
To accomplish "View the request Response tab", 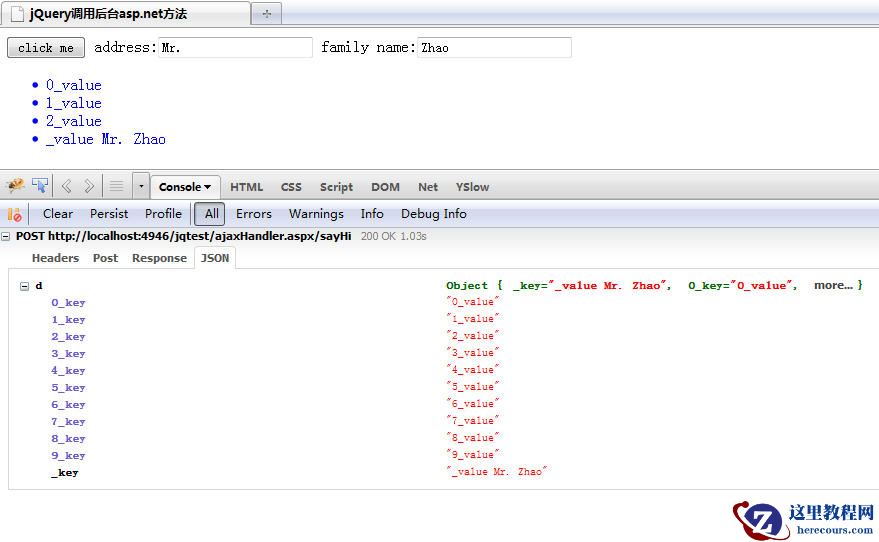I will (x=159, y=258).
